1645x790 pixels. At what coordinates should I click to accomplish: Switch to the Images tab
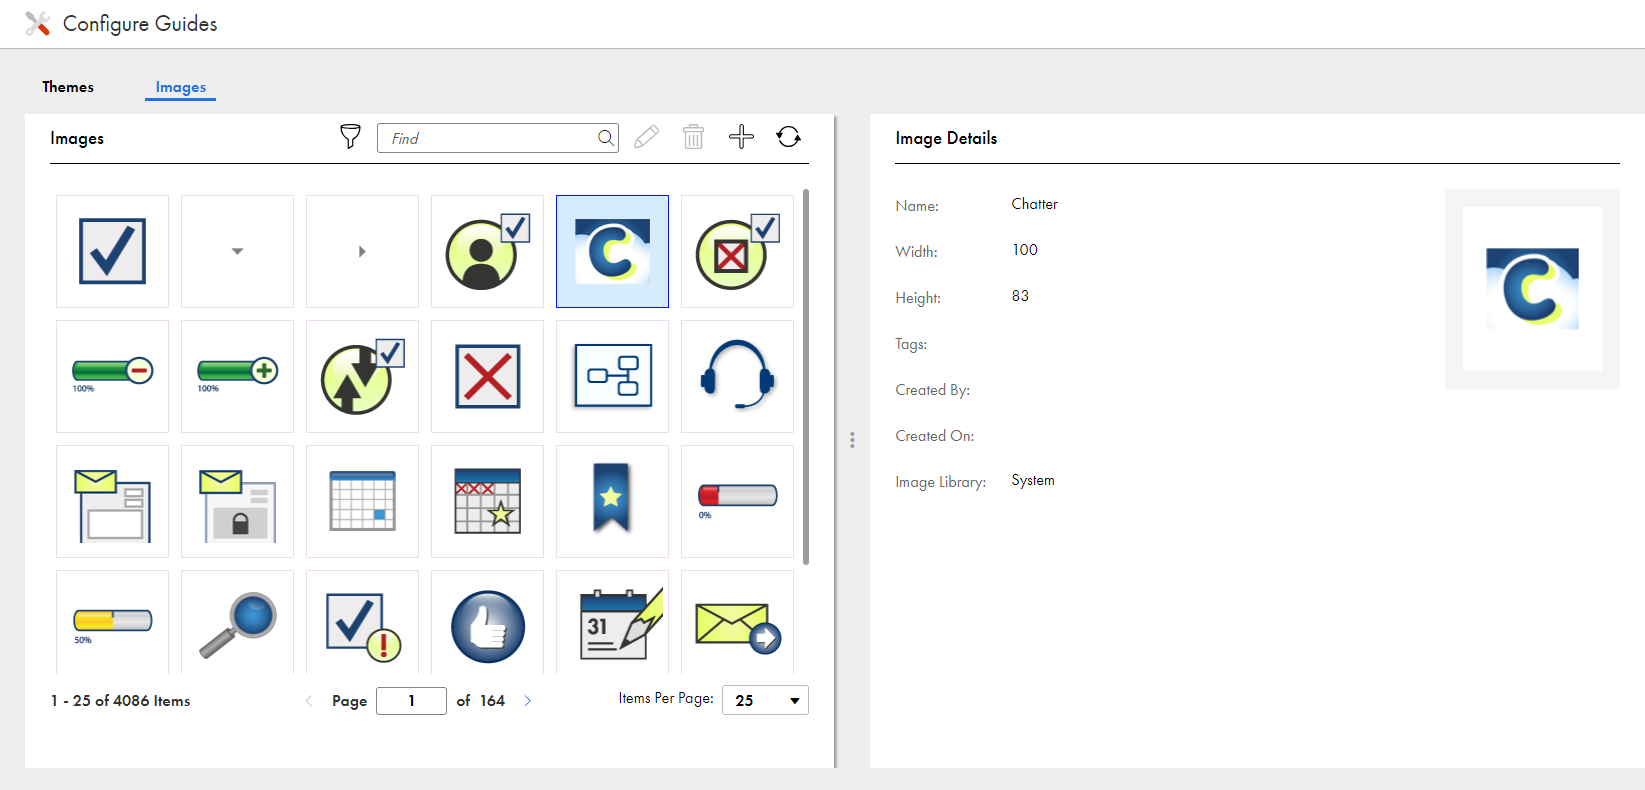pos(180,87)
